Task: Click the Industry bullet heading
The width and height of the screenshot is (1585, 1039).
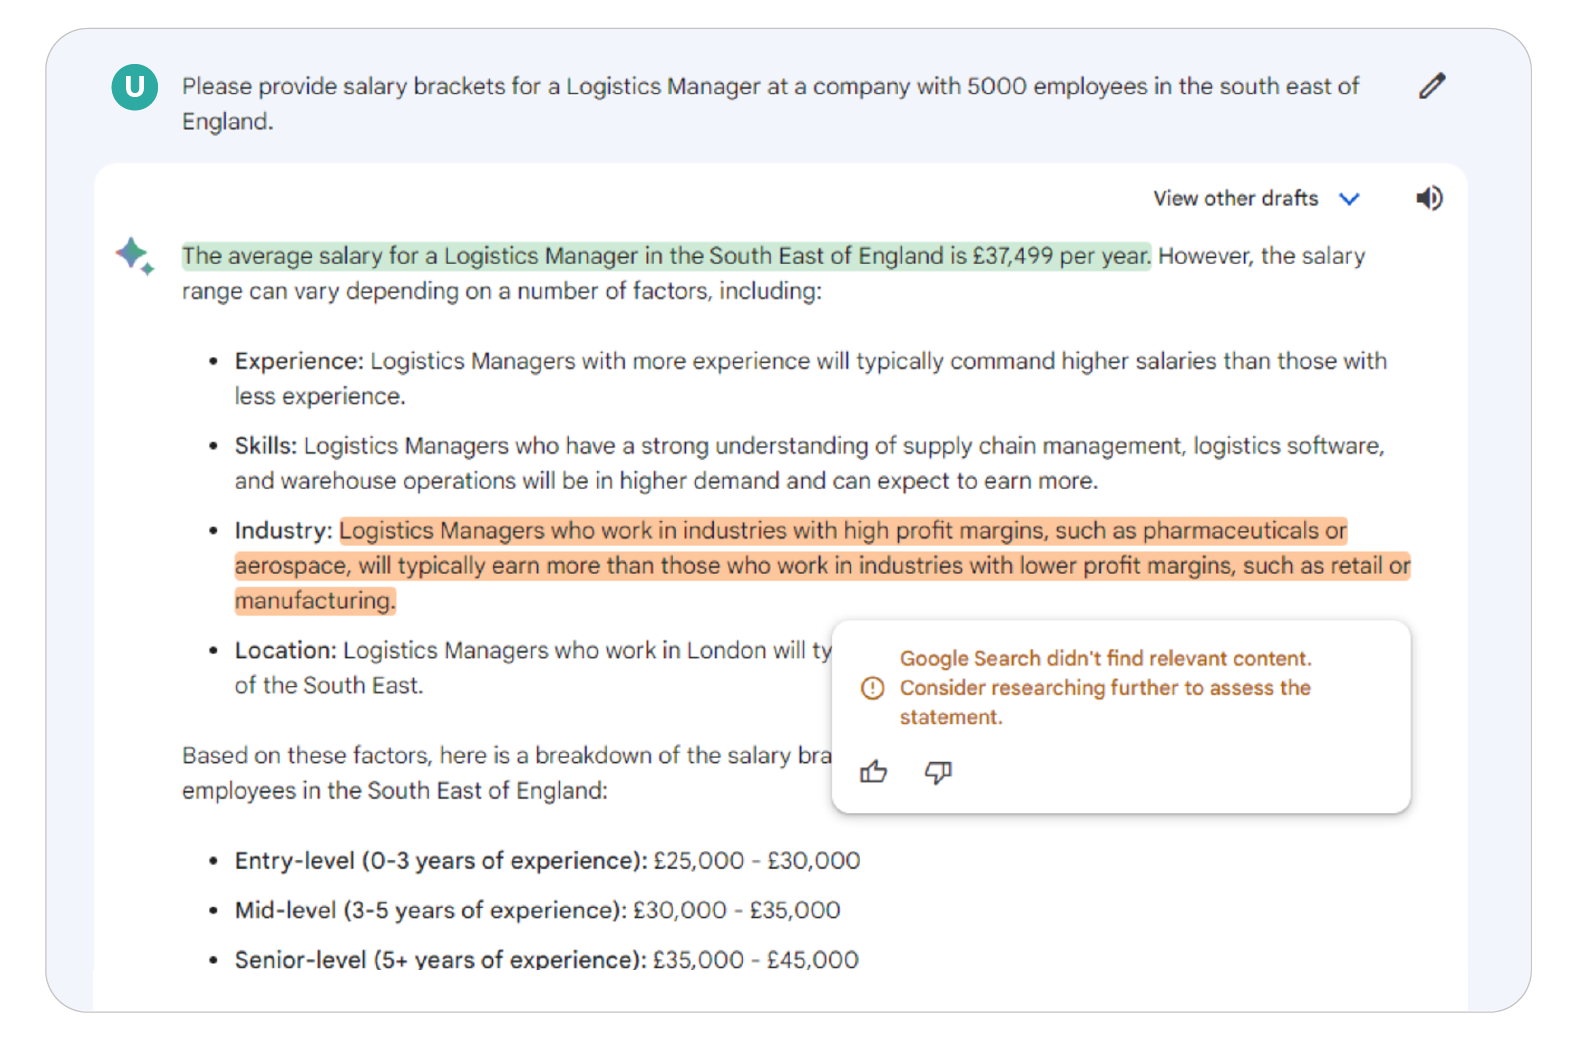Action: pos(283,531)
